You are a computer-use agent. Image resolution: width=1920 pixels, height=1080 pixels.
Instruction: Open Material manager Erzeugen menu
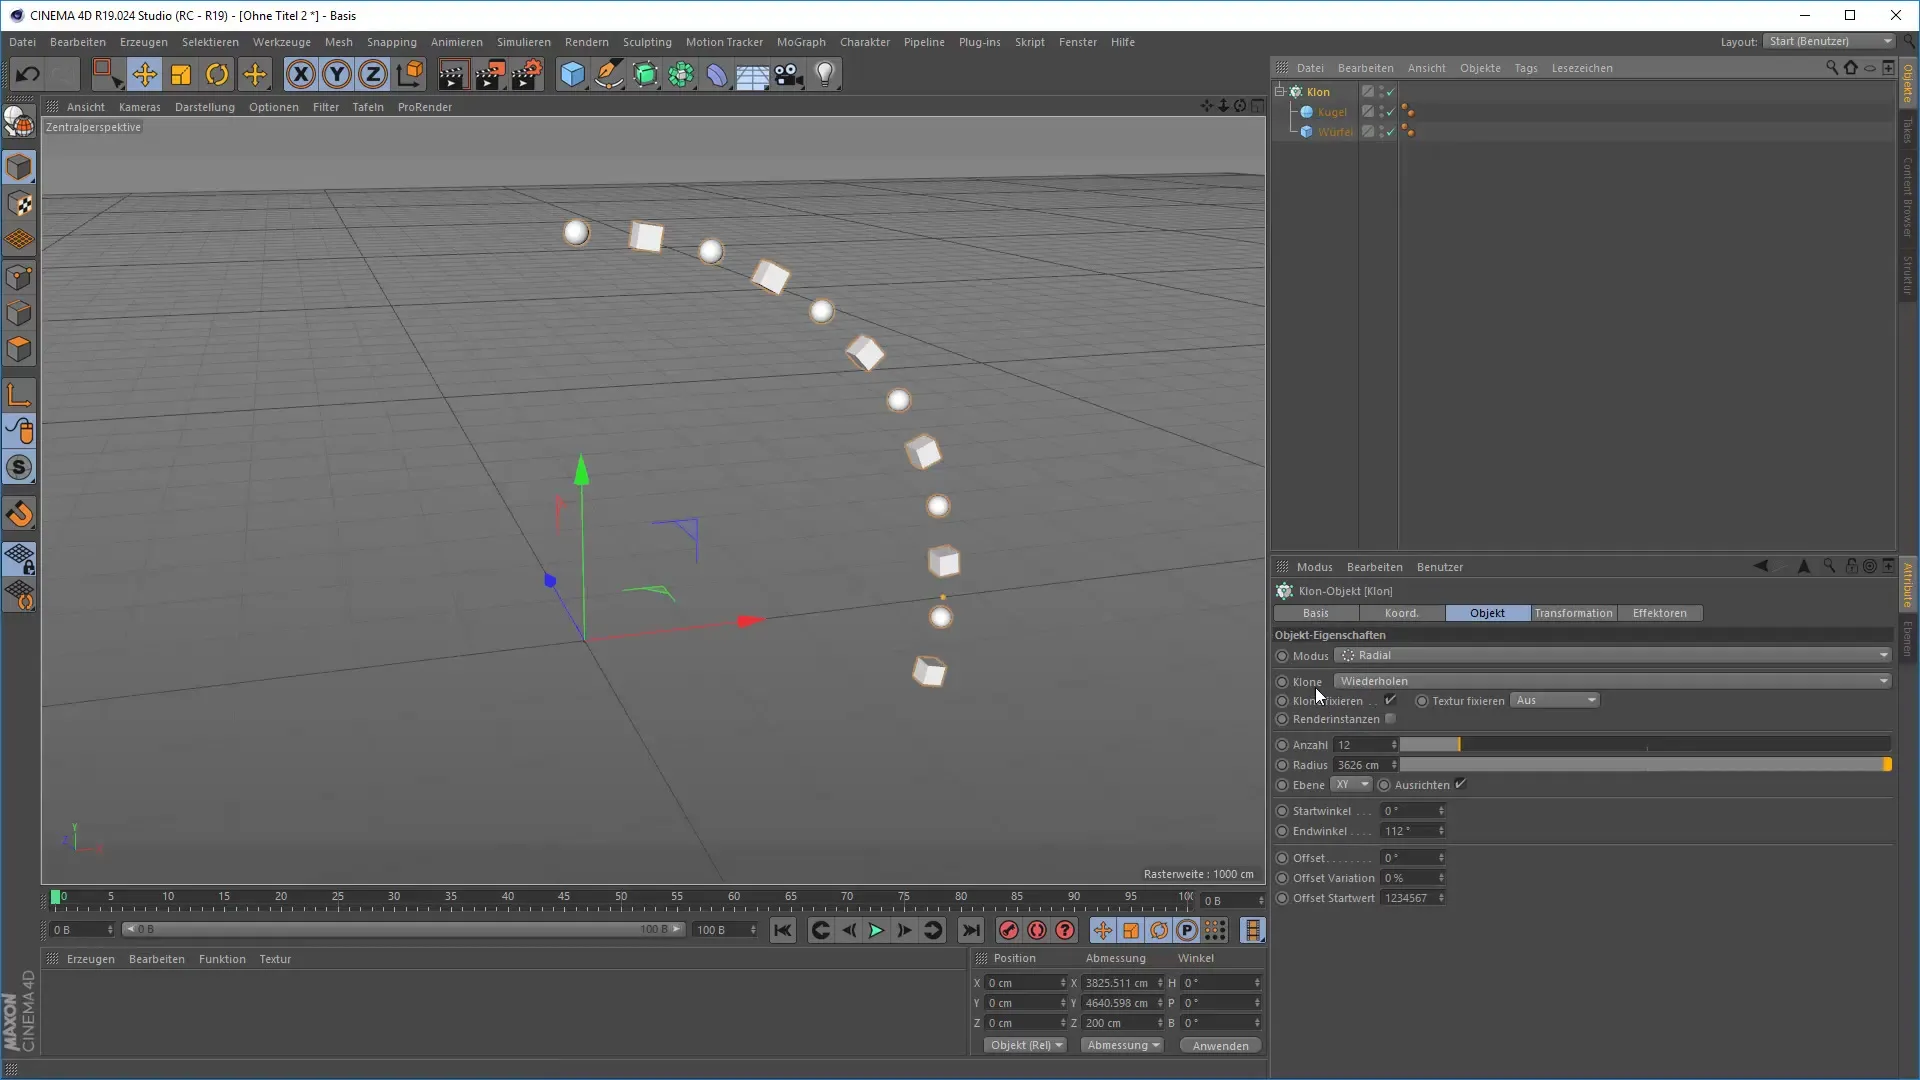click(90, 959)
